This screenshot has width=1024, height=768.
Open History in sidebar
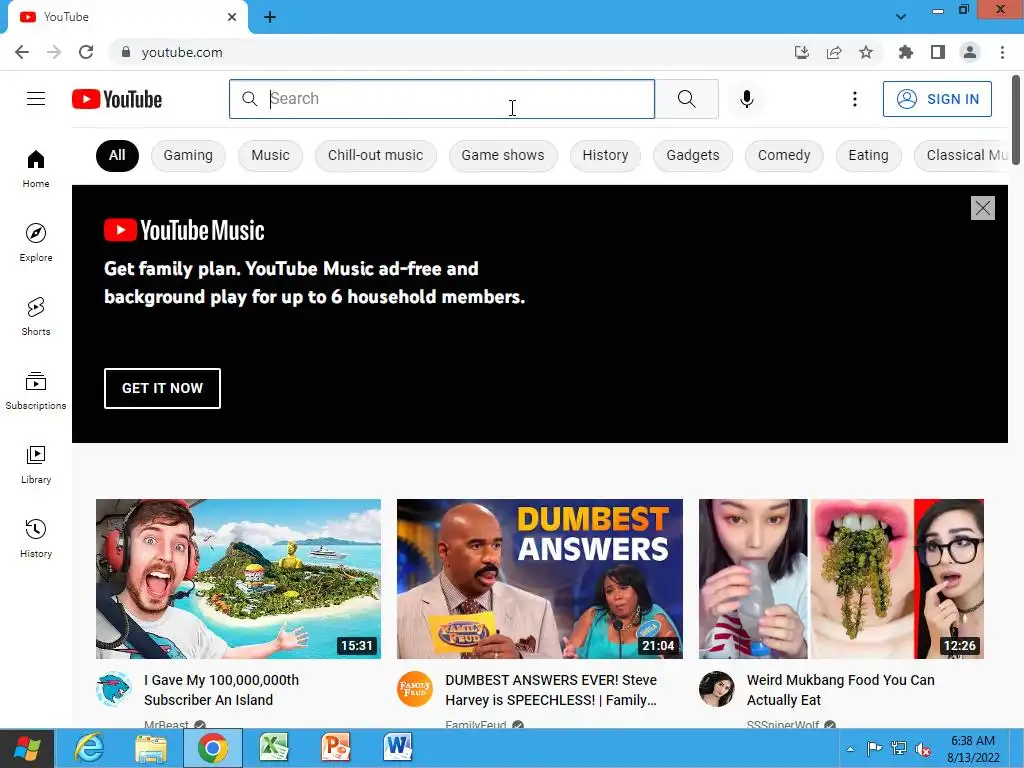coord(36,539)
